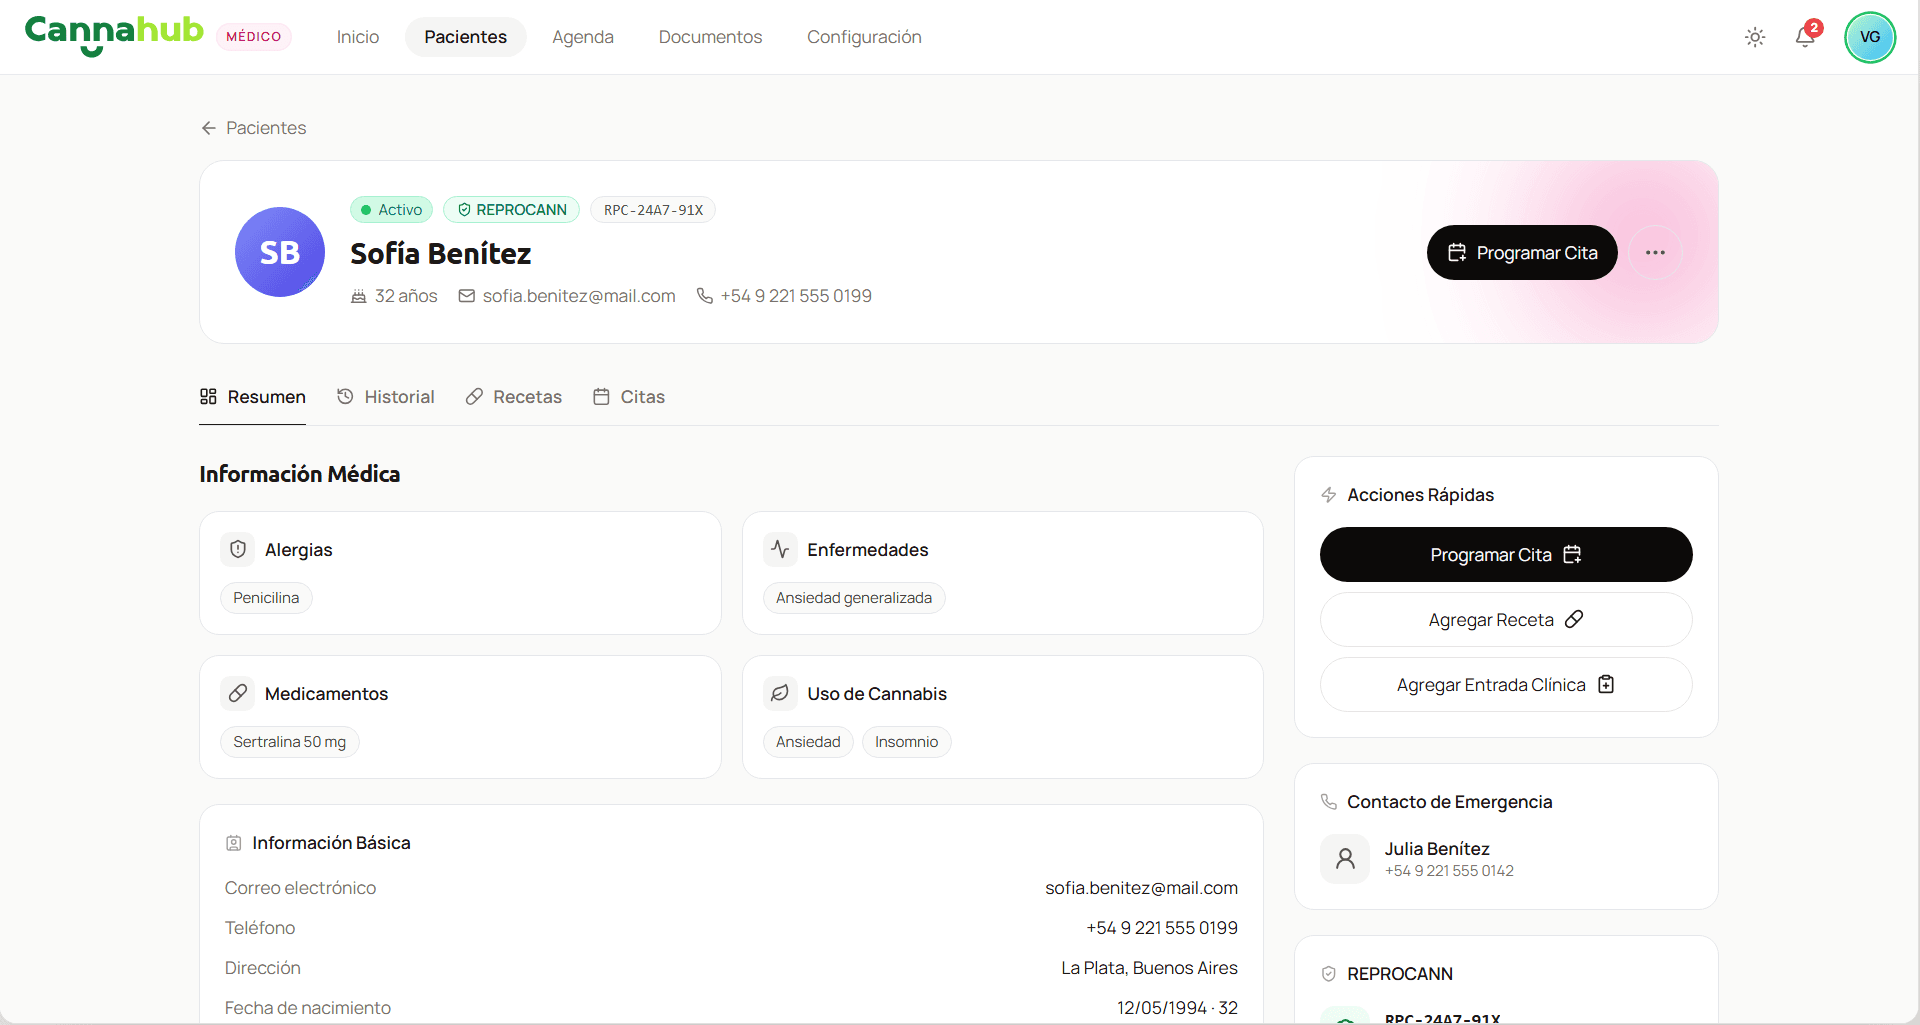Click the Insomnio cannabis use tag

[907, 742]
